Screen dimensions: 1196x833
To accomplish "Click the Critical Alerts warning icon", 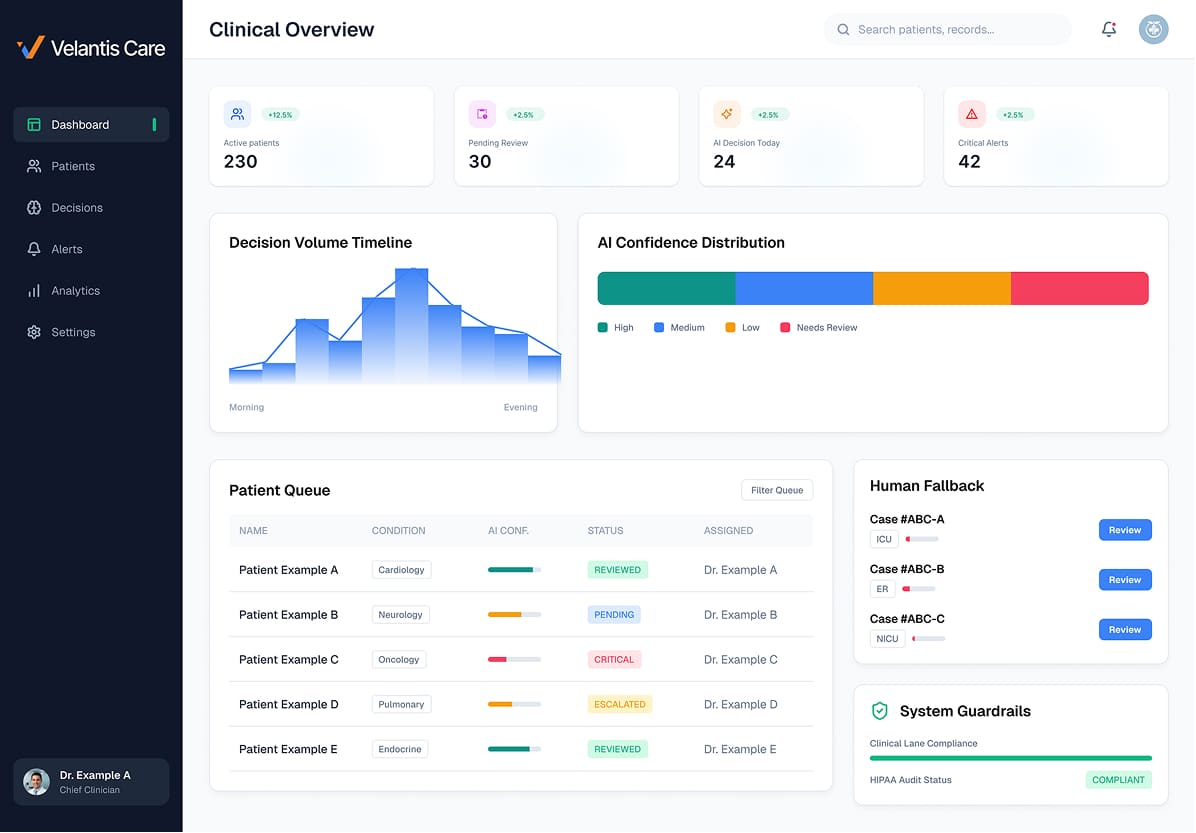I will coord(972,114).
